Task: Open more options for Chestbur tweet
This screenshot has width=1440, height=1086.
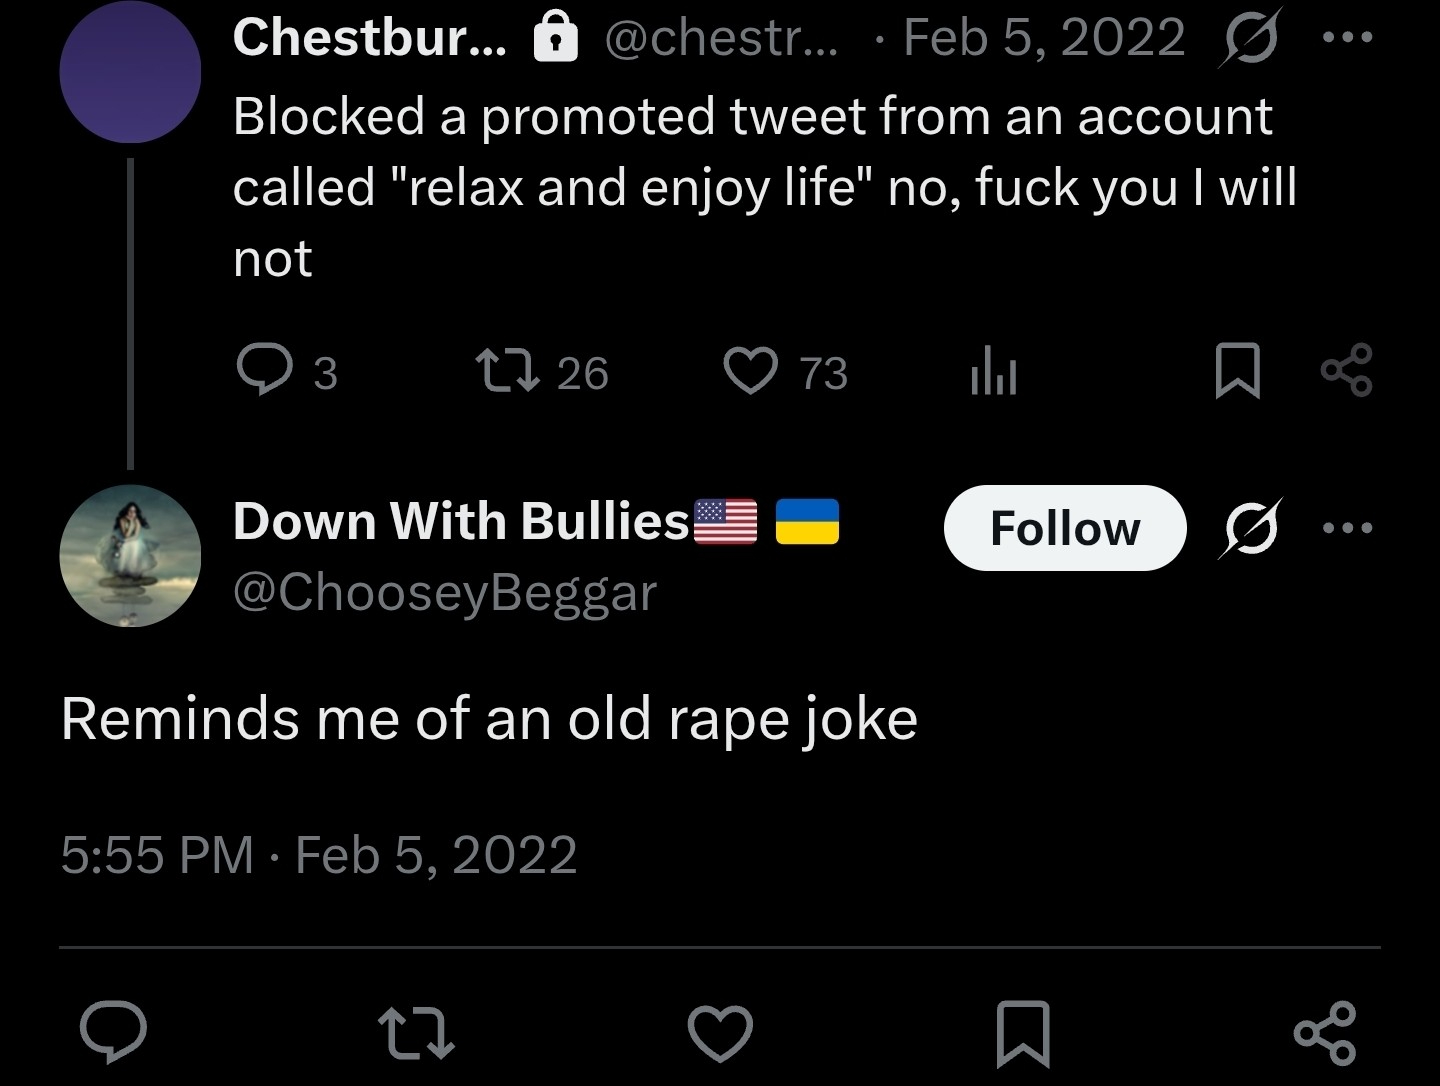Action: 1347,38
